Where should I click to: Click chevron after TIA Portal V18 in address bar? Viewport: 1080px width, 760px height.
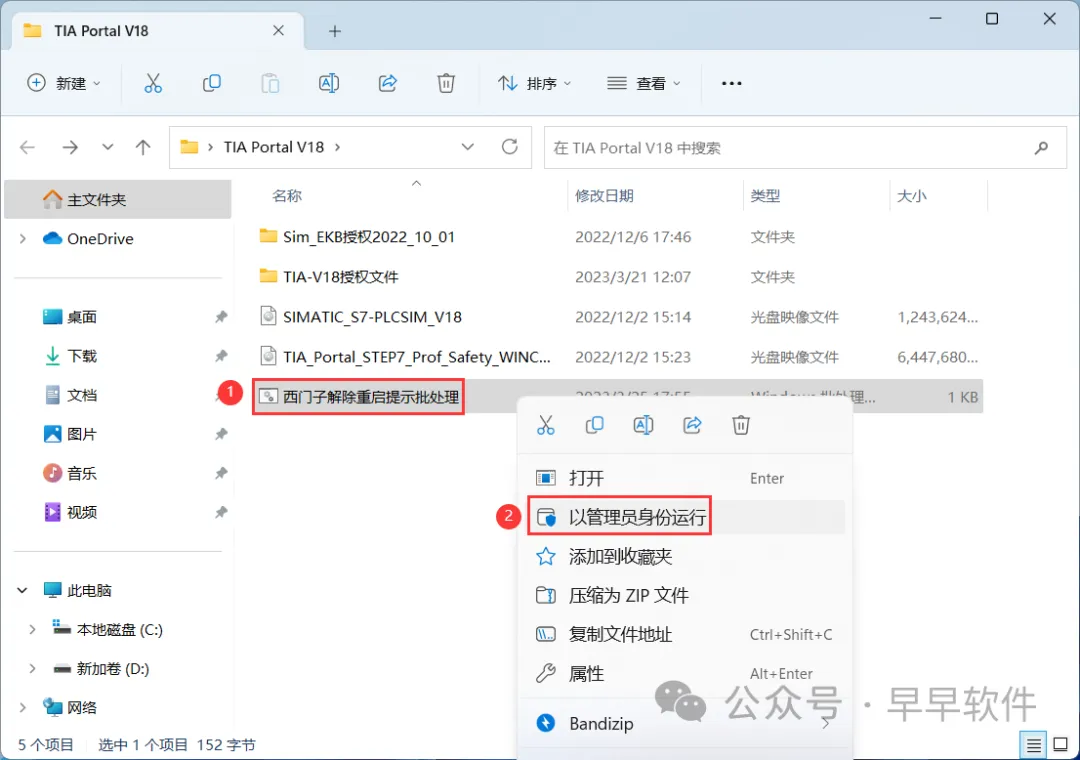(338, 147)
